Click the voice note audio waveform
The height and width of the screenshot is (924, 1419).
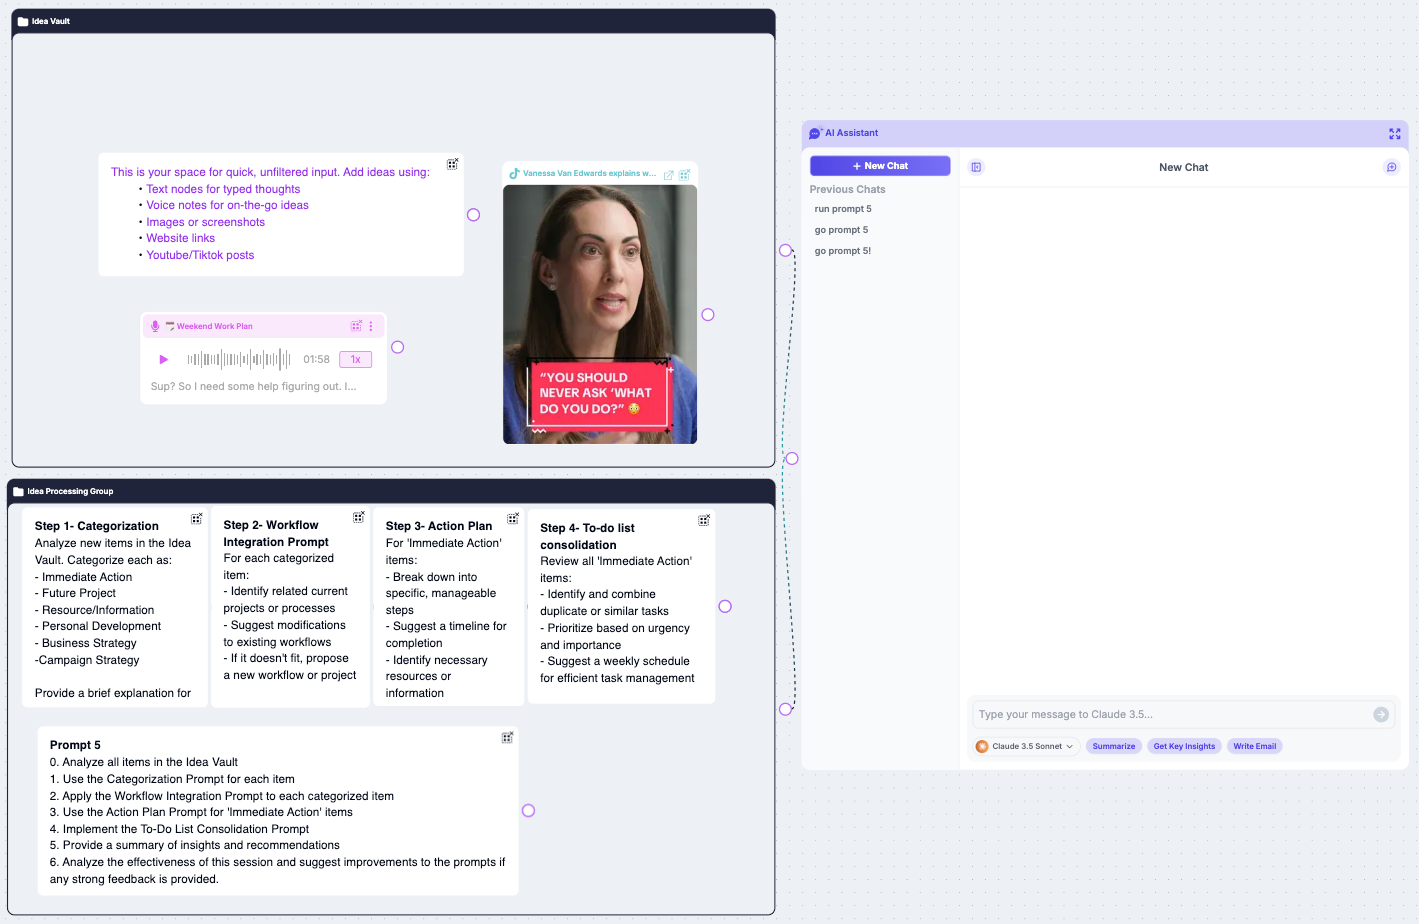point(239,360)
